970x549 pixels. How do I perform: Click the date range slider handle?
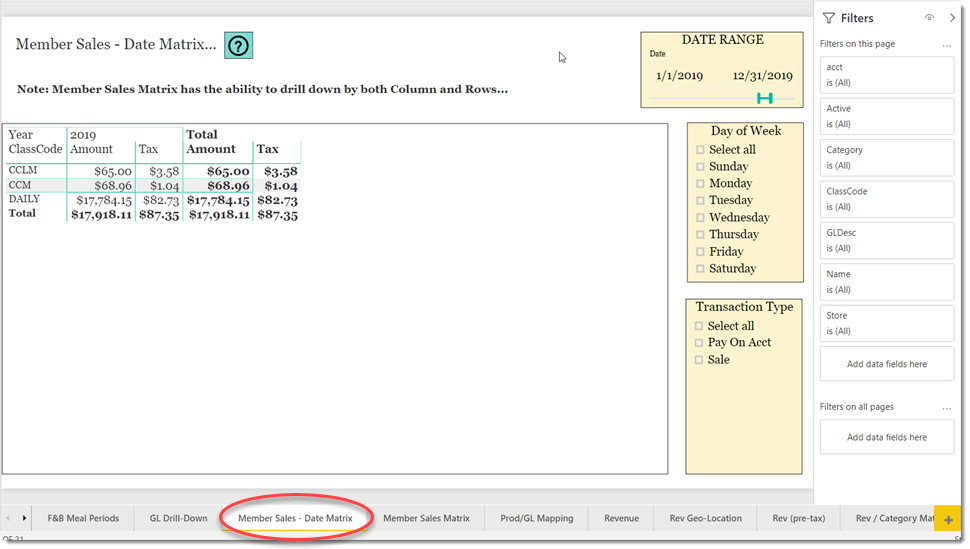click(765, 98)
